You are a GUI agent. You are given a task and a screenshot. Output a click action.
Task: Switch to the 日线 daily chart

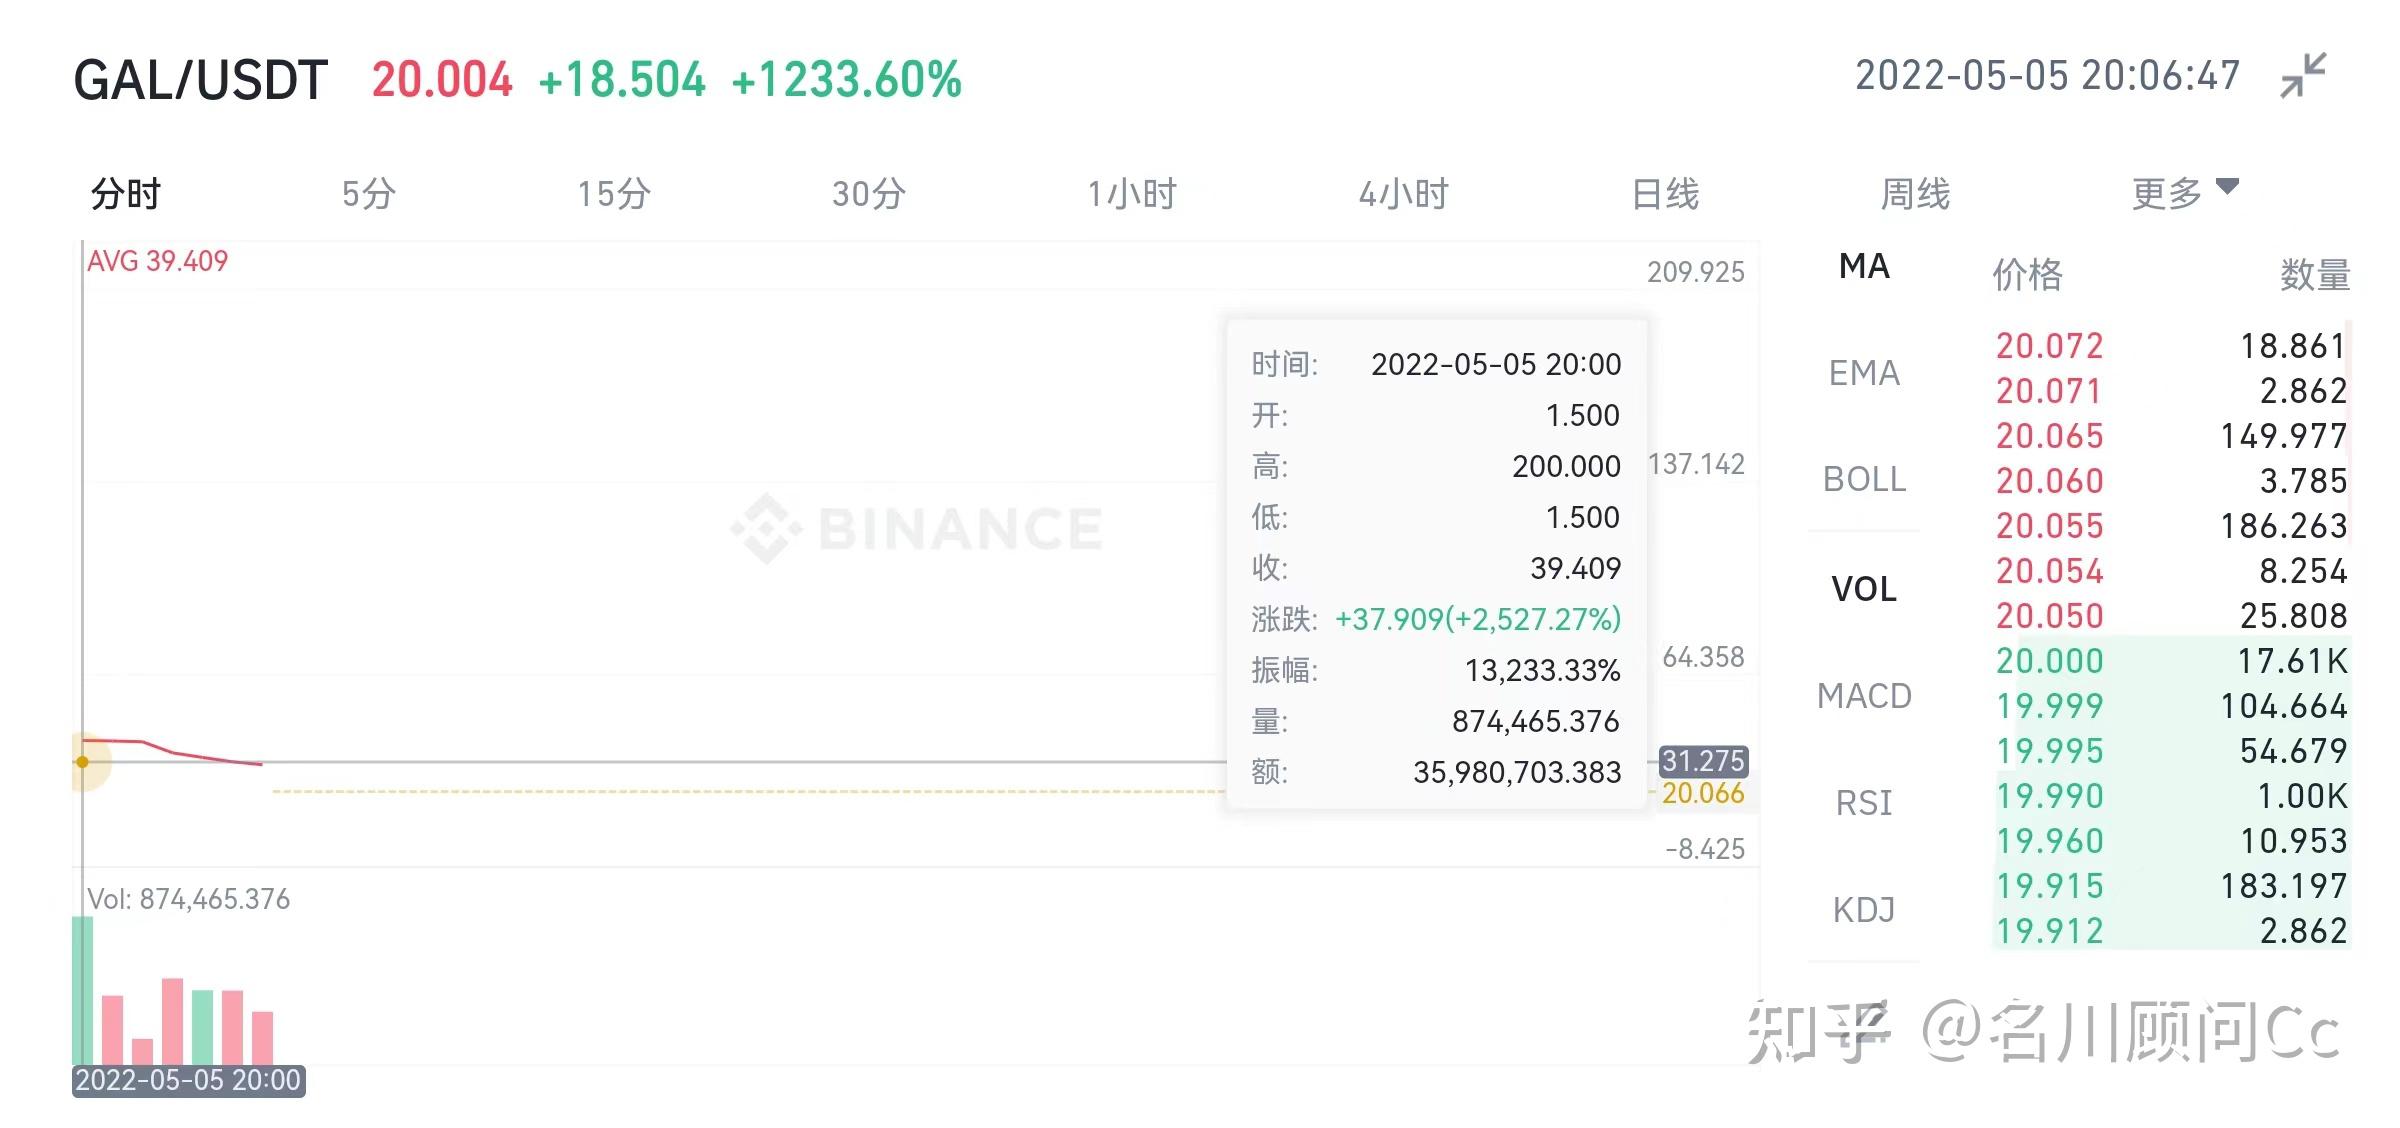(x=1665, y=194)
